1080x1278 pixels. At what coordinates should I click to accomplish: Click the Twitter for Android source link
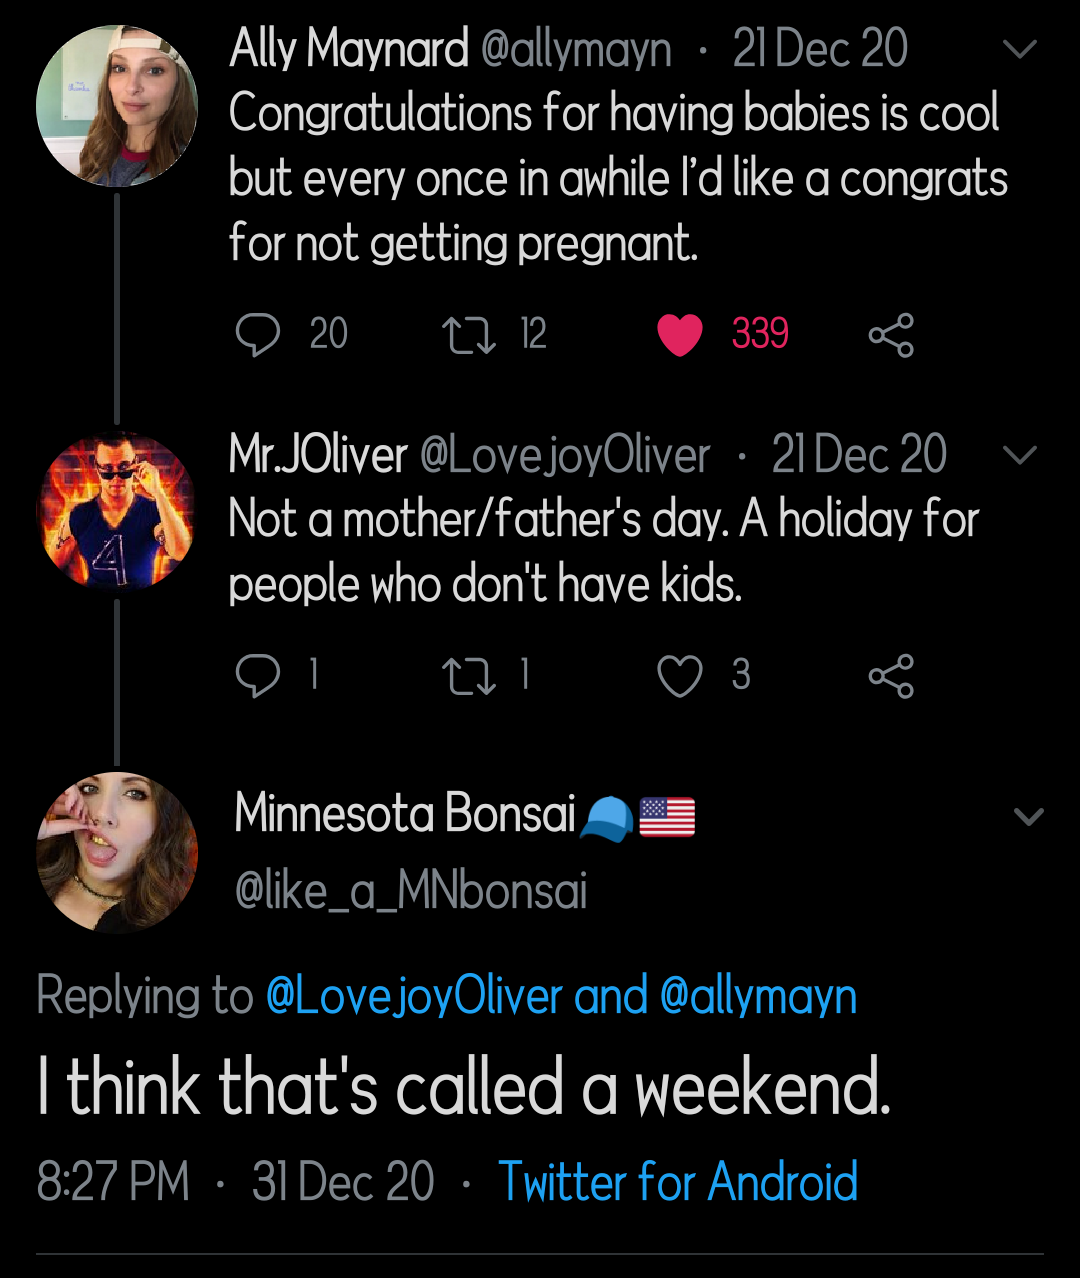678,1182
